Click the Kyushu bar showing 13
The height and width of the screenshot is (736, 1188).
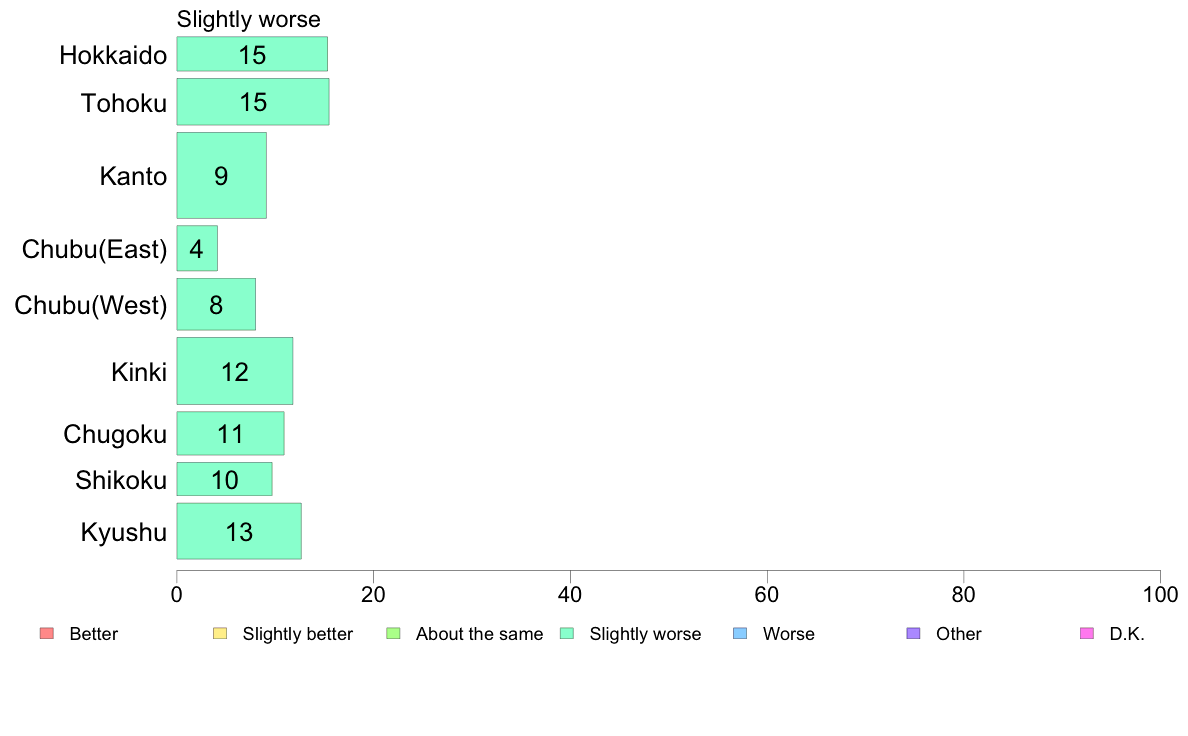(239, 531)
